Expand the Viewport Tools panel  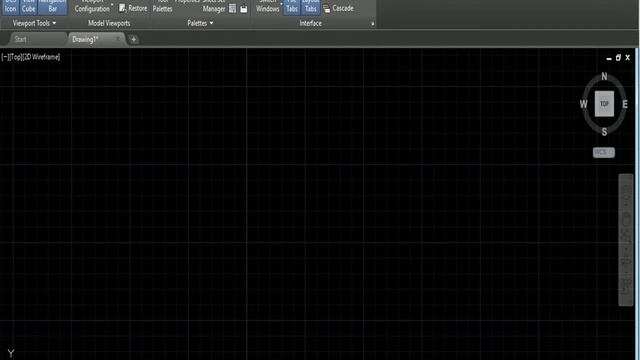tap(34, 23)
